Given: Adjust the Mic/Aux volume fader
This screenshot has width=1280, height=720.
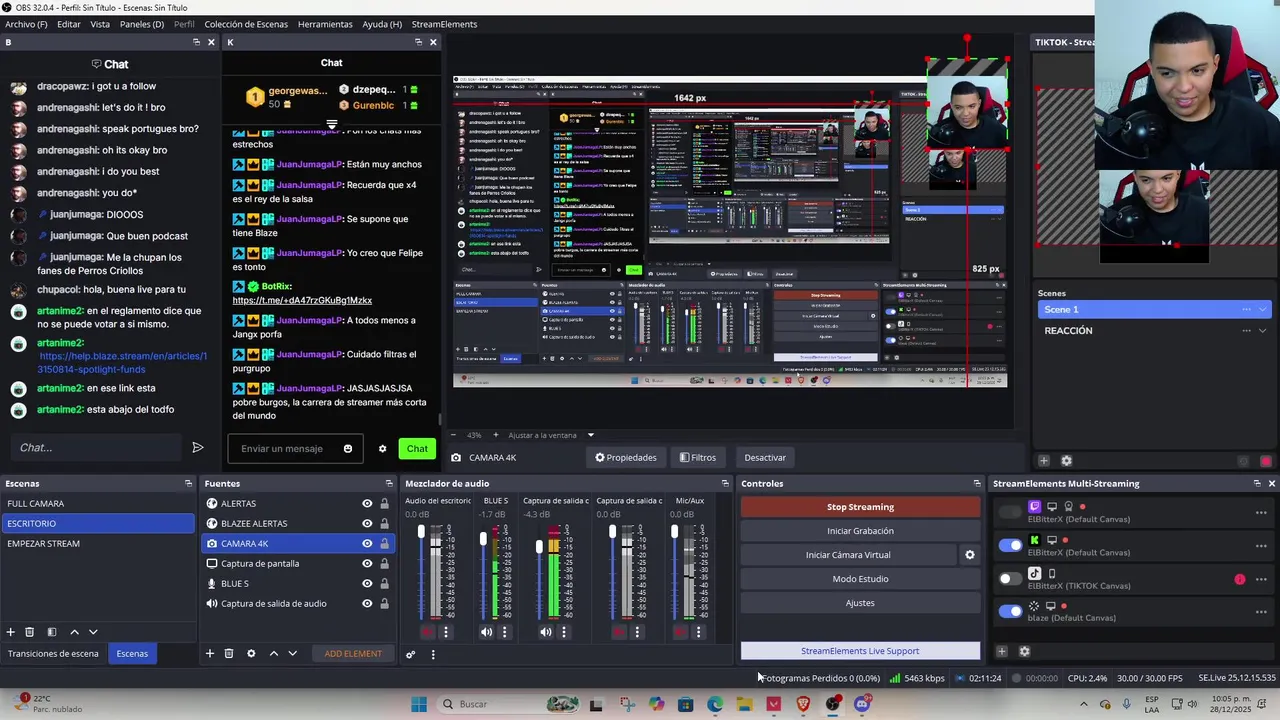Looking at the screenshot, I should [674, 532].
